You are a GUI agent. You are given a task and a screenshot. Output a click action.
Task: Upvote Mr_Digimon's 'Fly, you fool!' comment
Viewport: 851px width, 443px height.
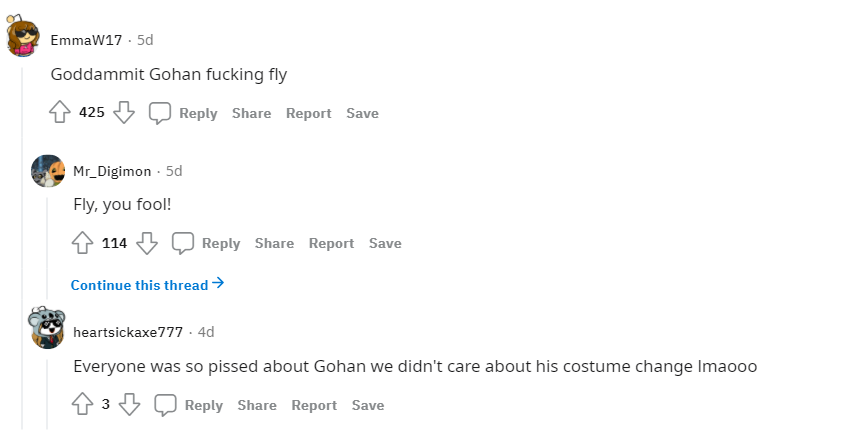coord(82,243)
